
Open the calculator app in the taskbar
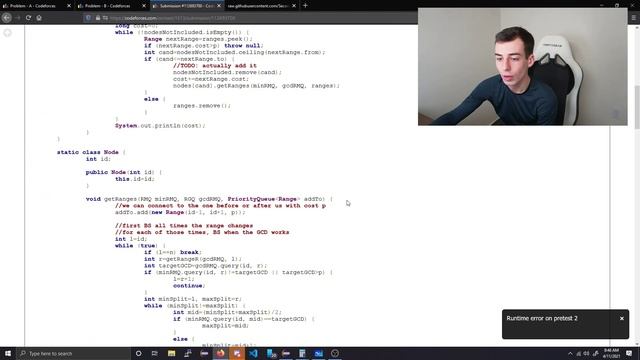(302, 353)
